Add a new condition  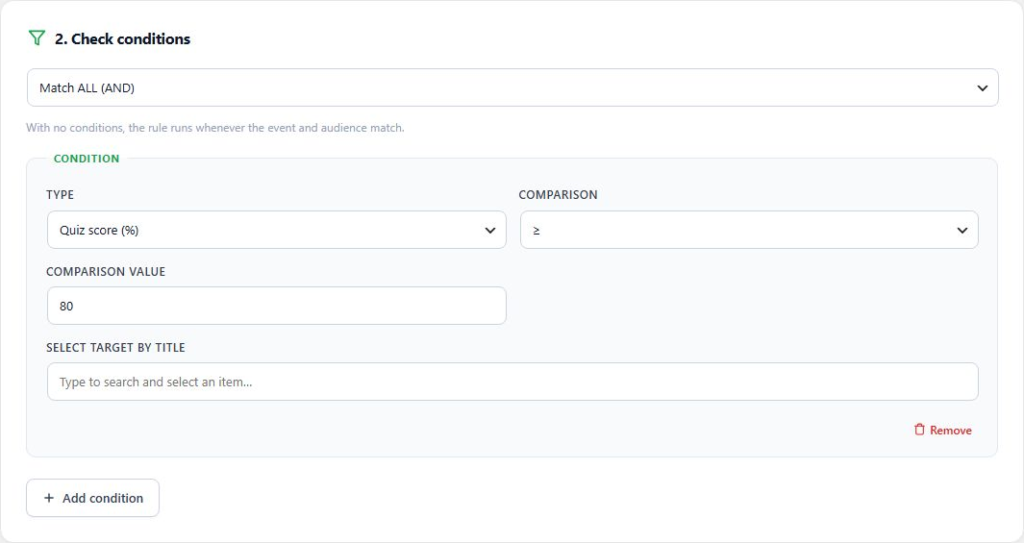(93, 498)
